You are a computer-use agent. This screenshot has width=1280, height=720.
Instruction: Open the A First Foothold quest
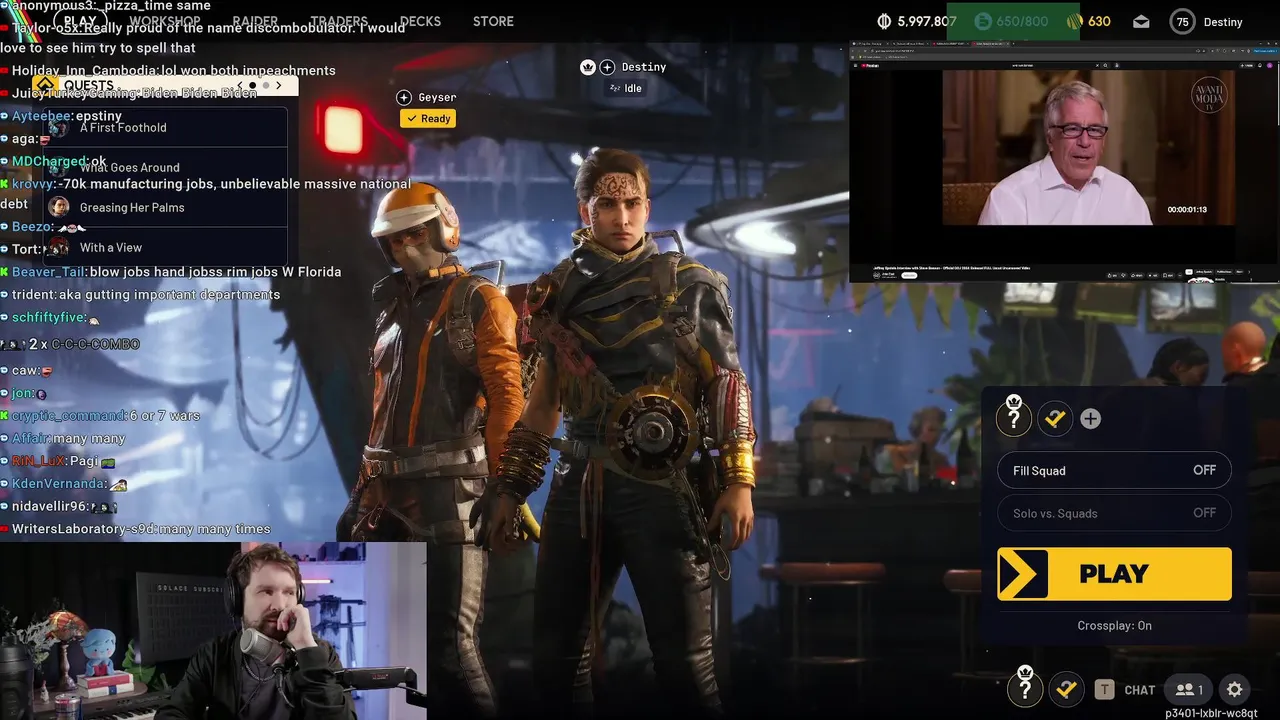click(166, 127)
